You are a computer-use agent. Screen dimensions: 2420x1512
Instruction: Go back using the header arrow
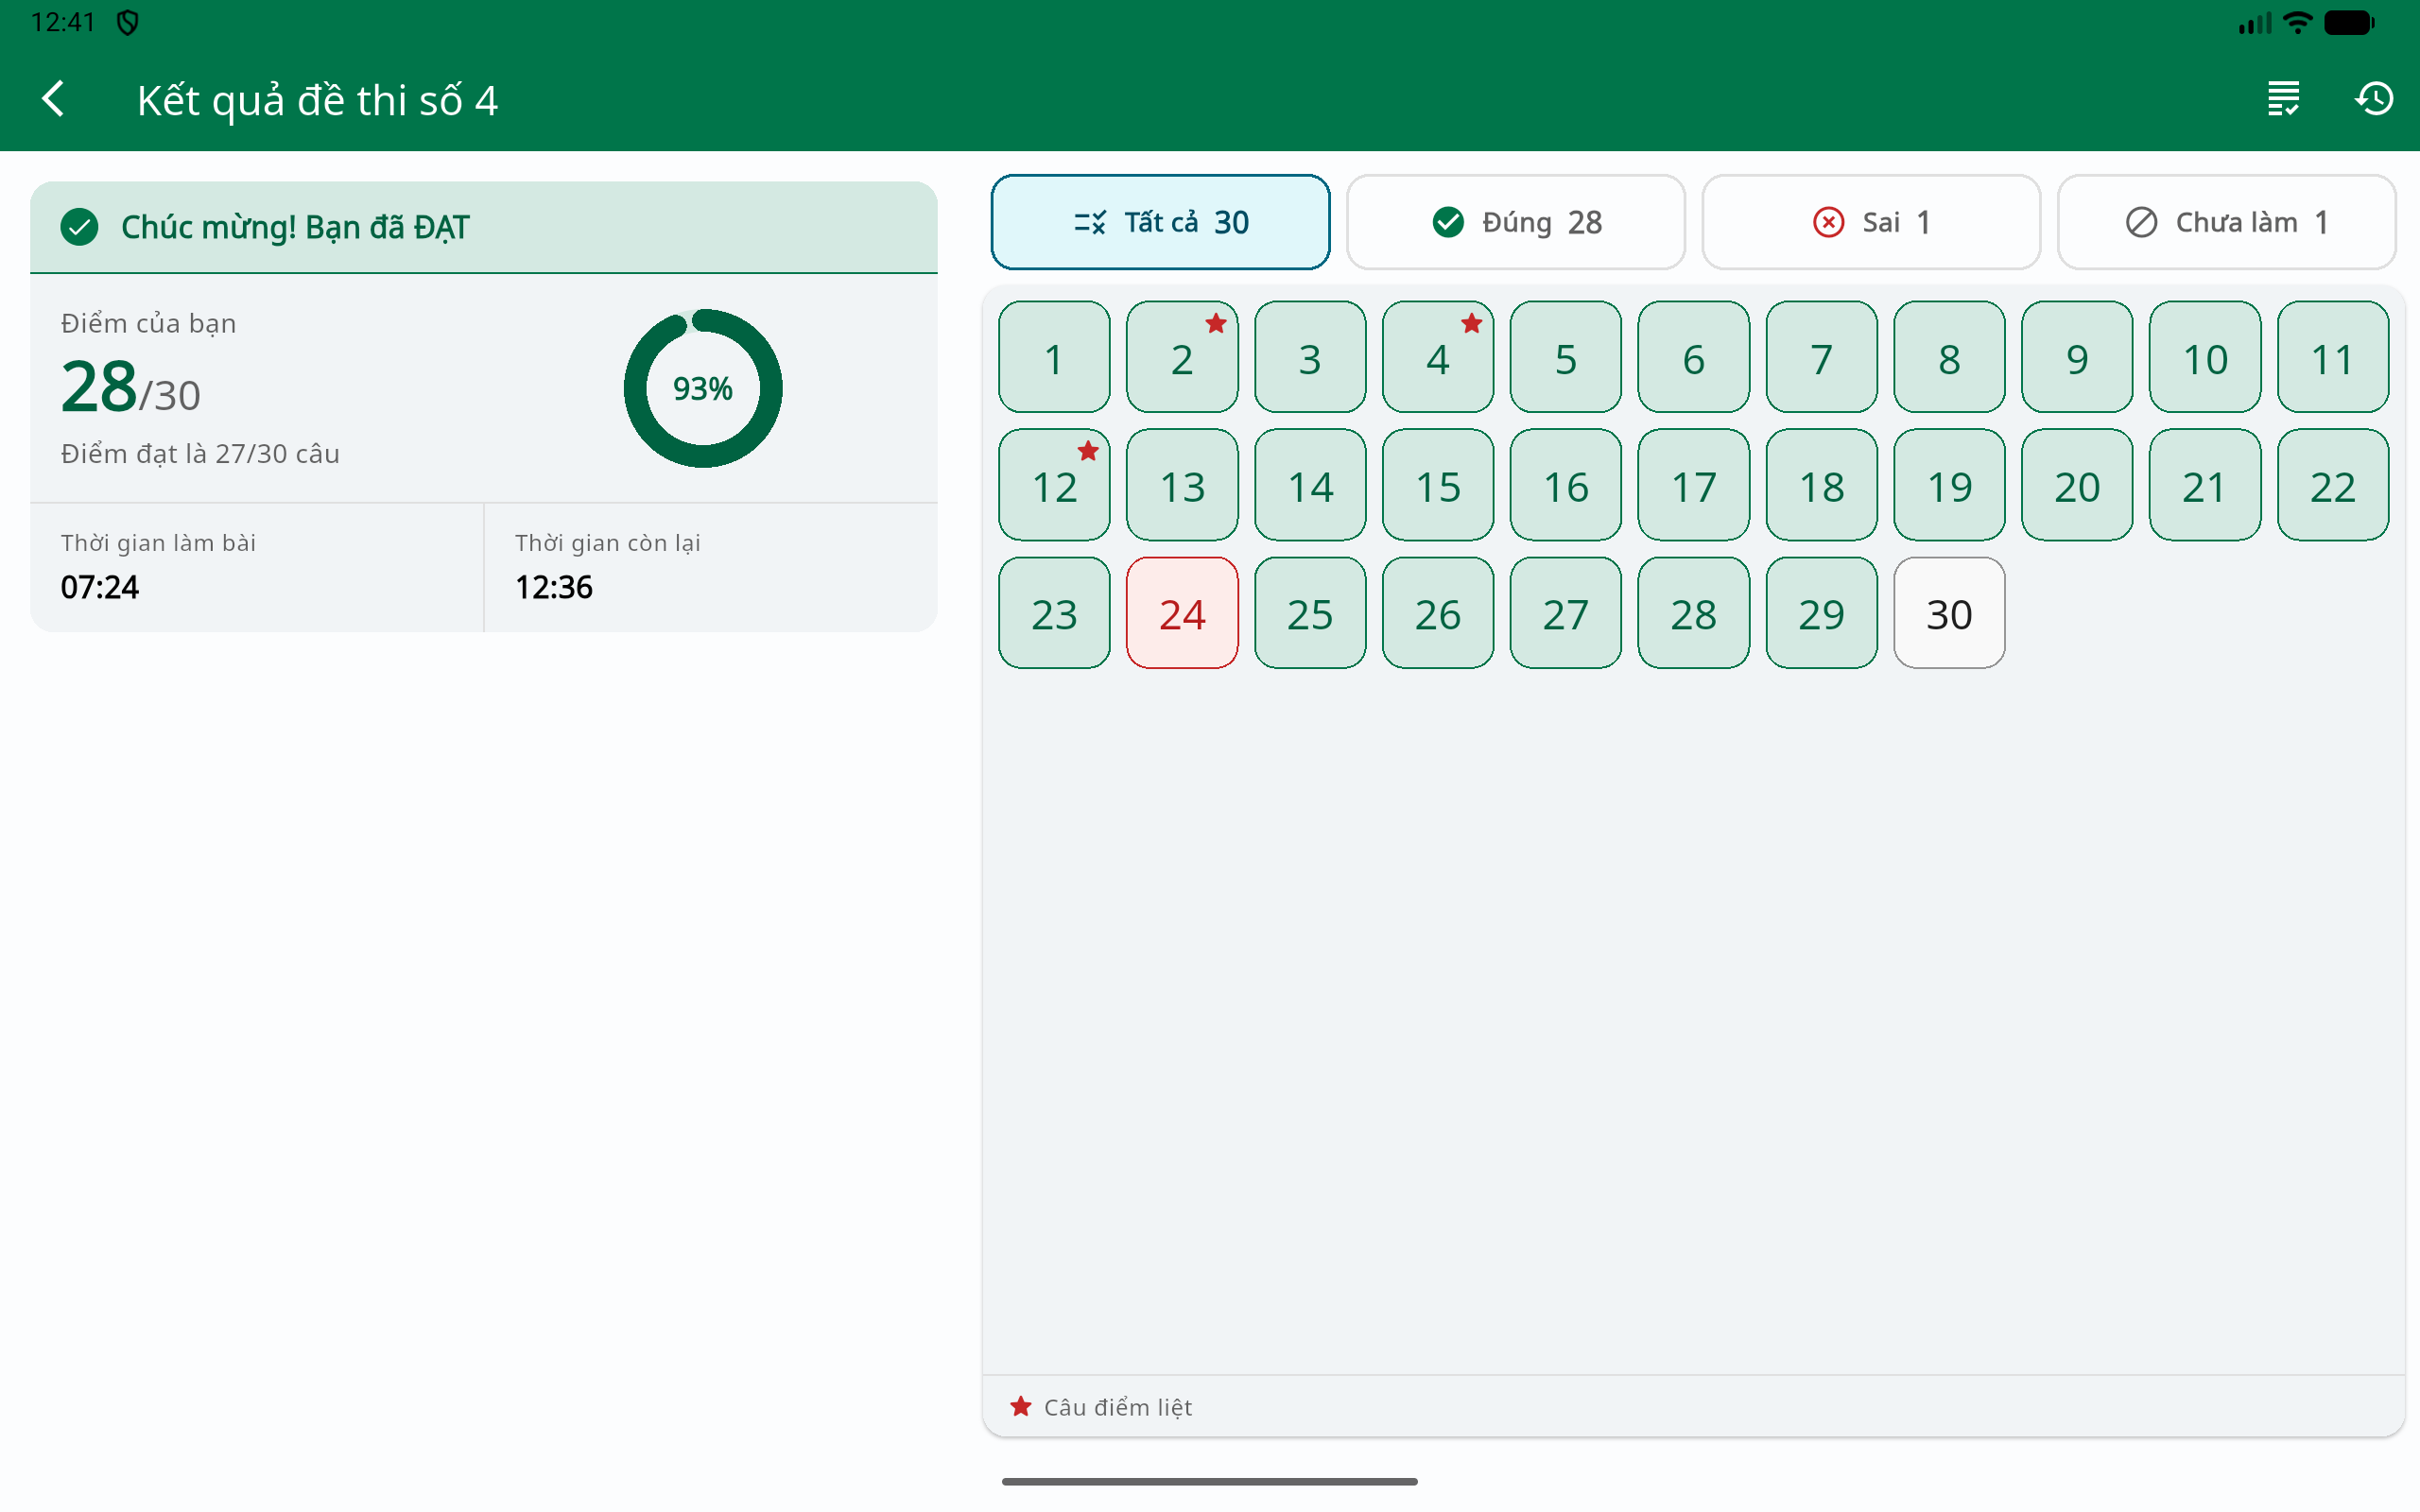53,99
